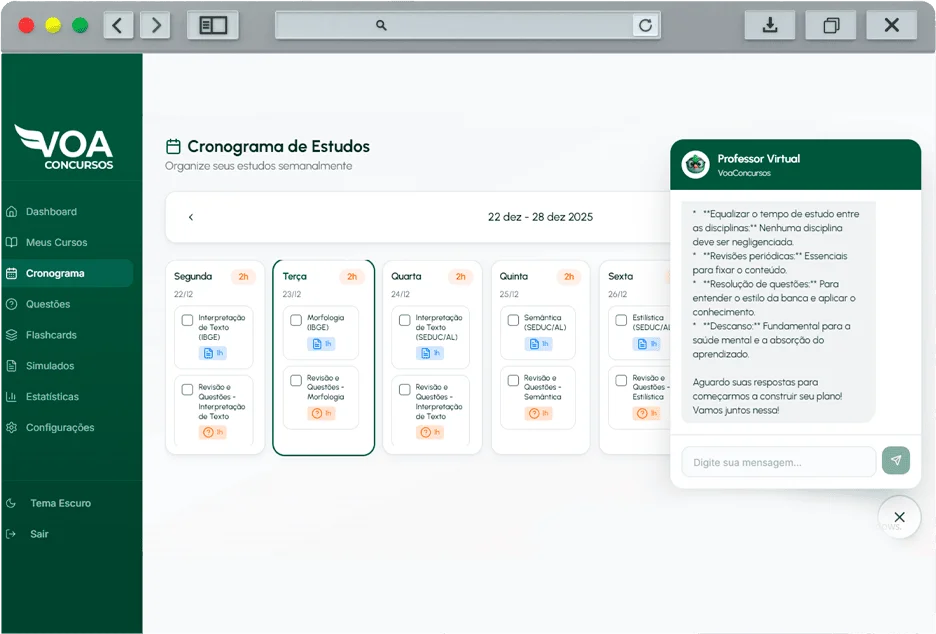Click the Professor Virtual avatar icon
The height and width of the screenshot is (634, 936).
(695, 165)
